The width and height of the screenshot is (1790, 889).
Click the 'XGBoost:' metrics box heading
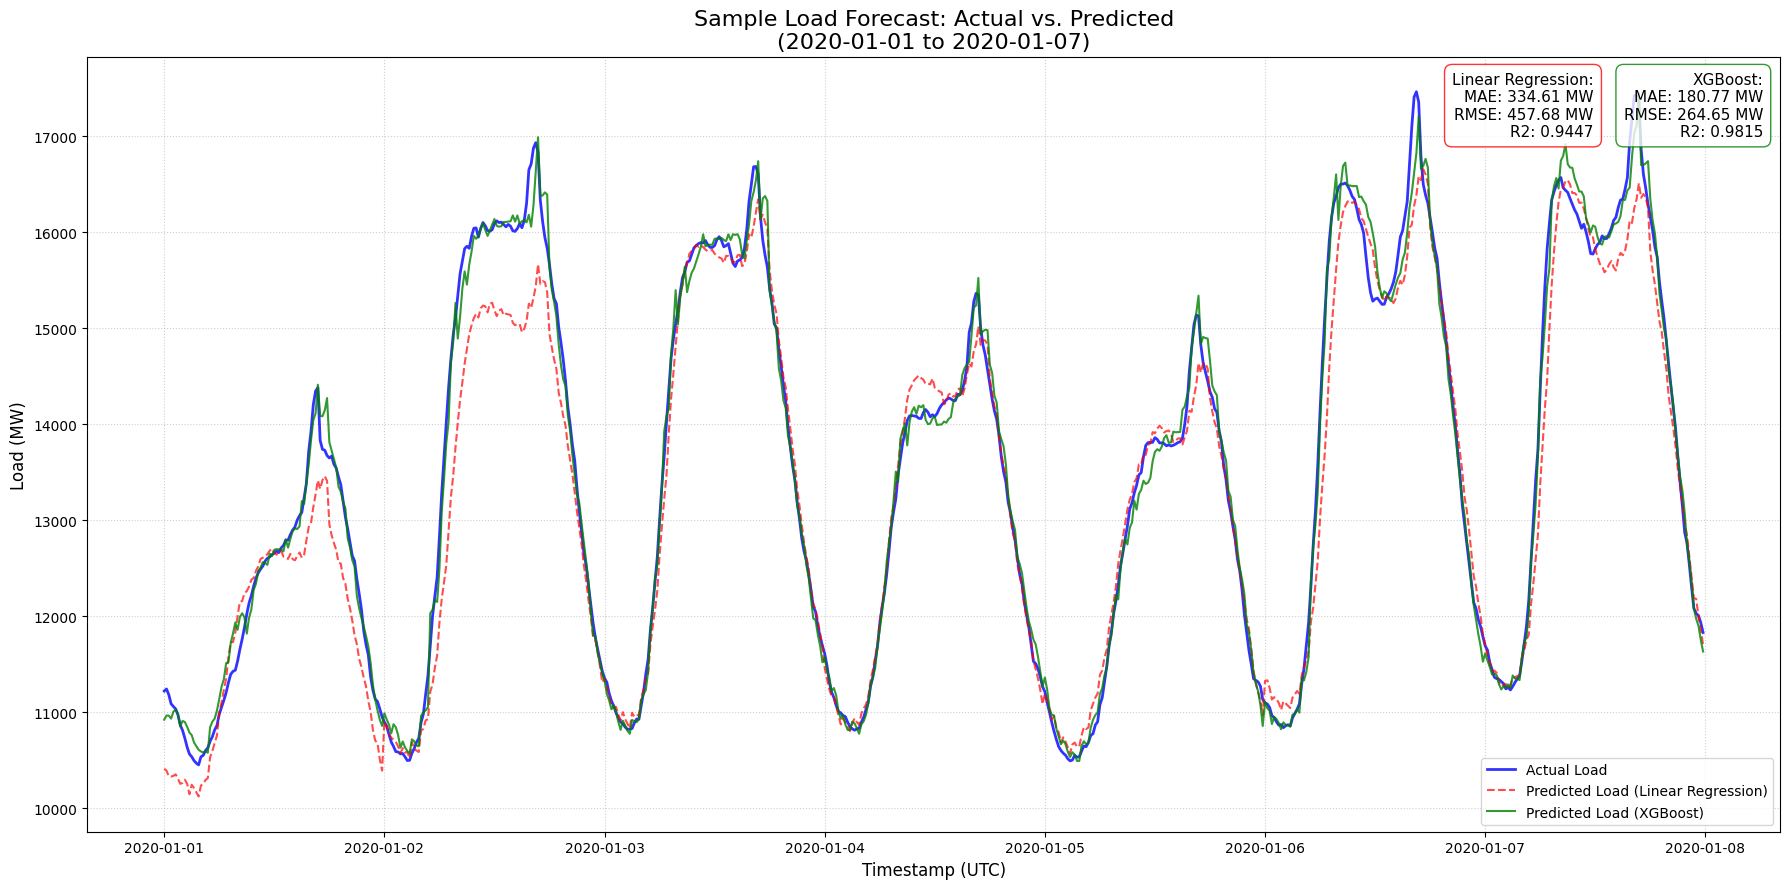coord(1728,80)
